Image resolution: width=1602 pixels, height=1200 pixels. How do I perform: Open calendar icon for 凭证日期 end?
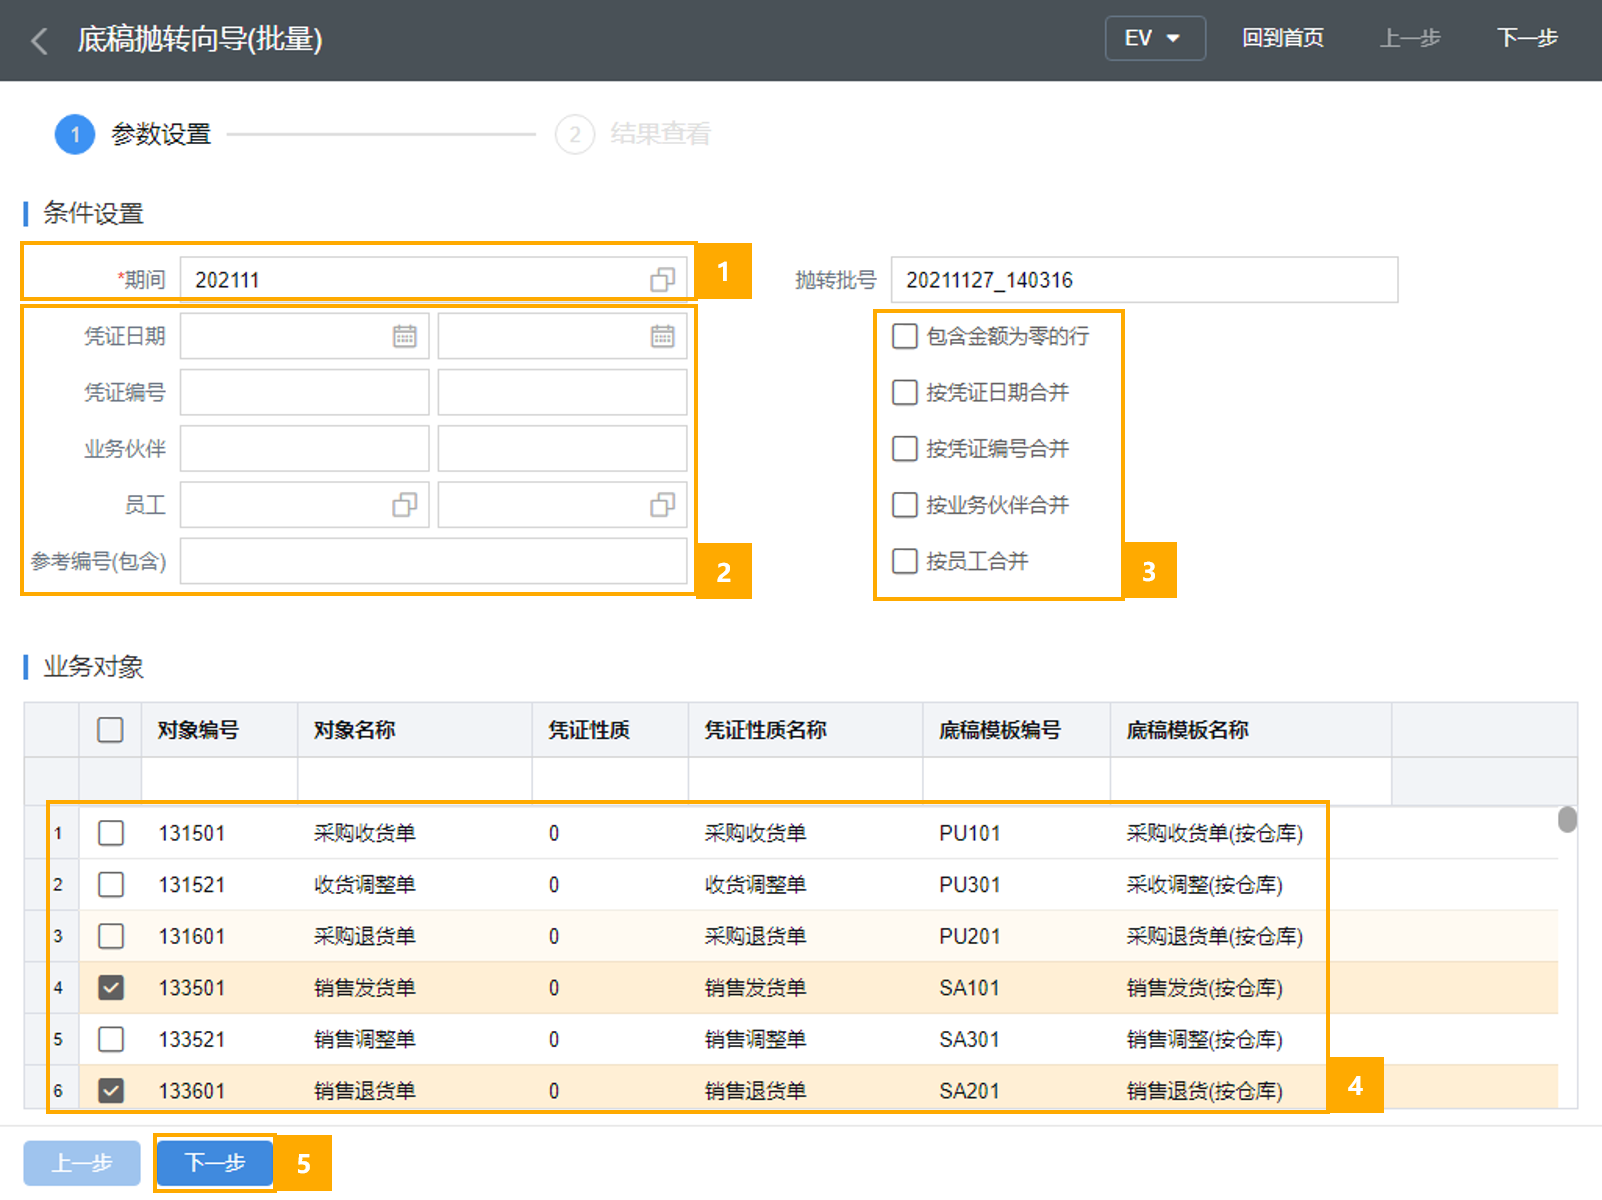(x=662, y=336)
